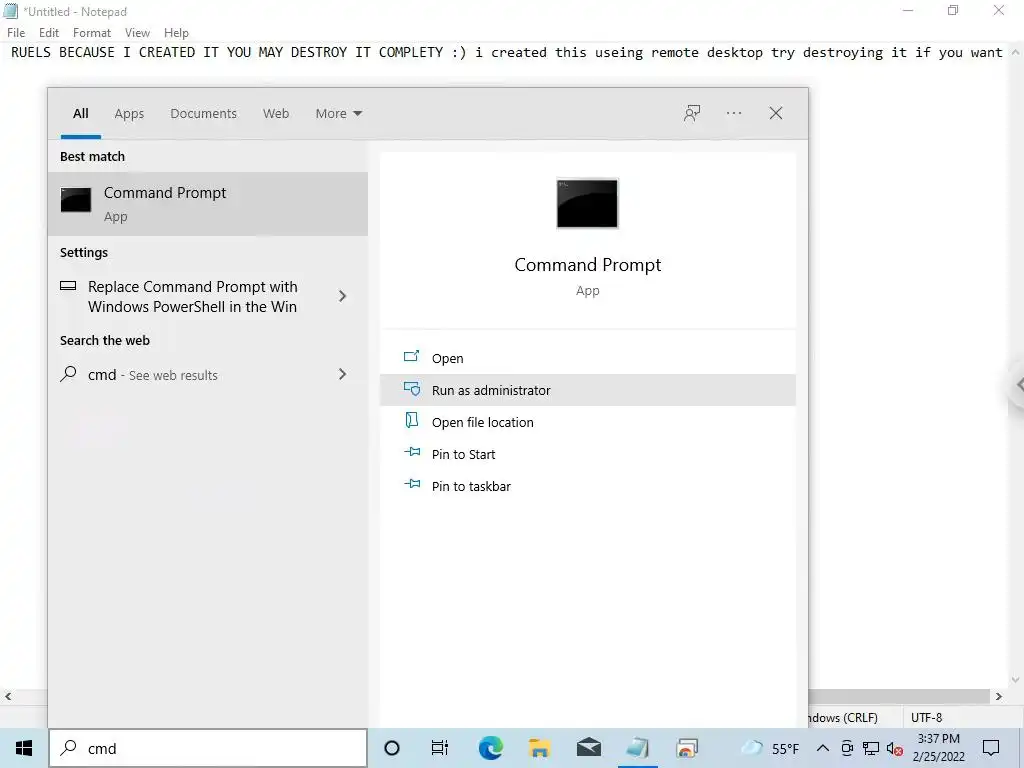Choose Pin to taskbar

coord(588,486)
